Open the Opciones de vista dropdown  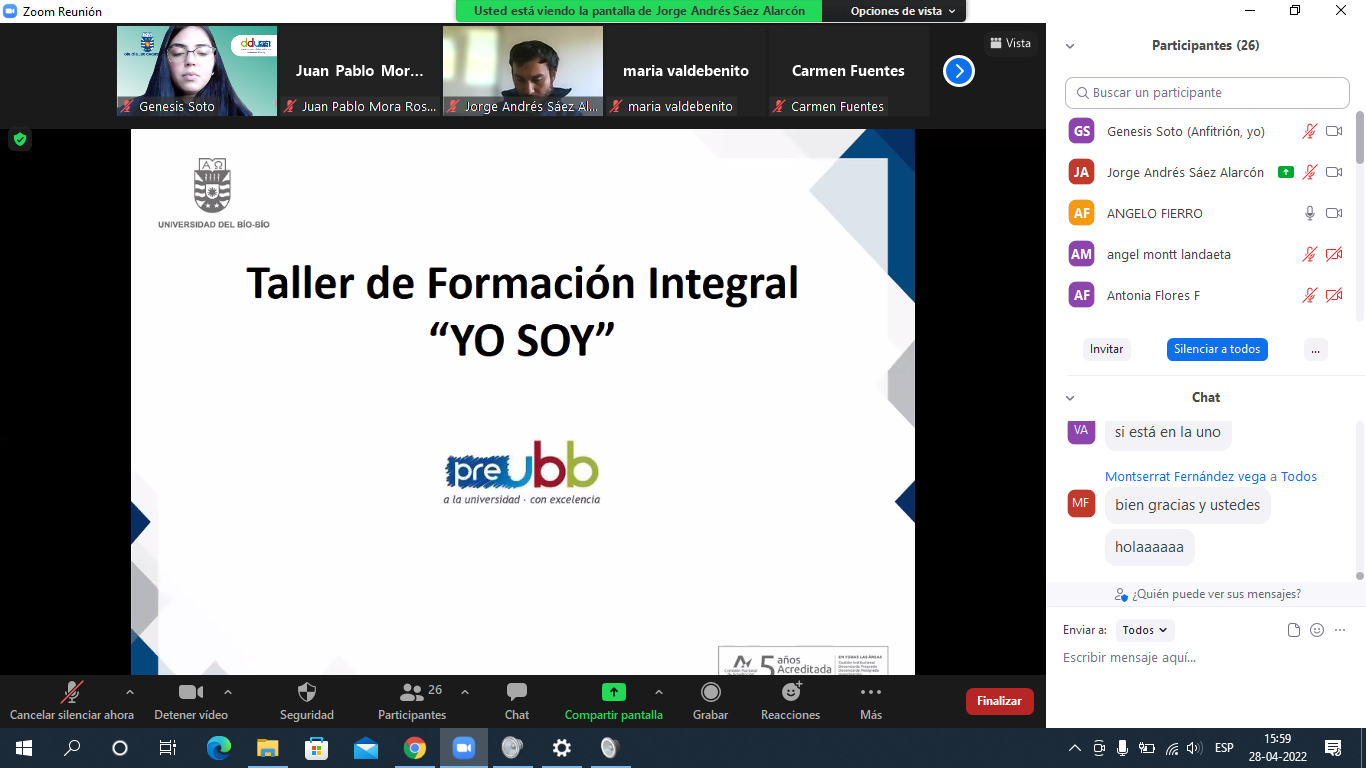pyautogui.click(x=902, y=11)
